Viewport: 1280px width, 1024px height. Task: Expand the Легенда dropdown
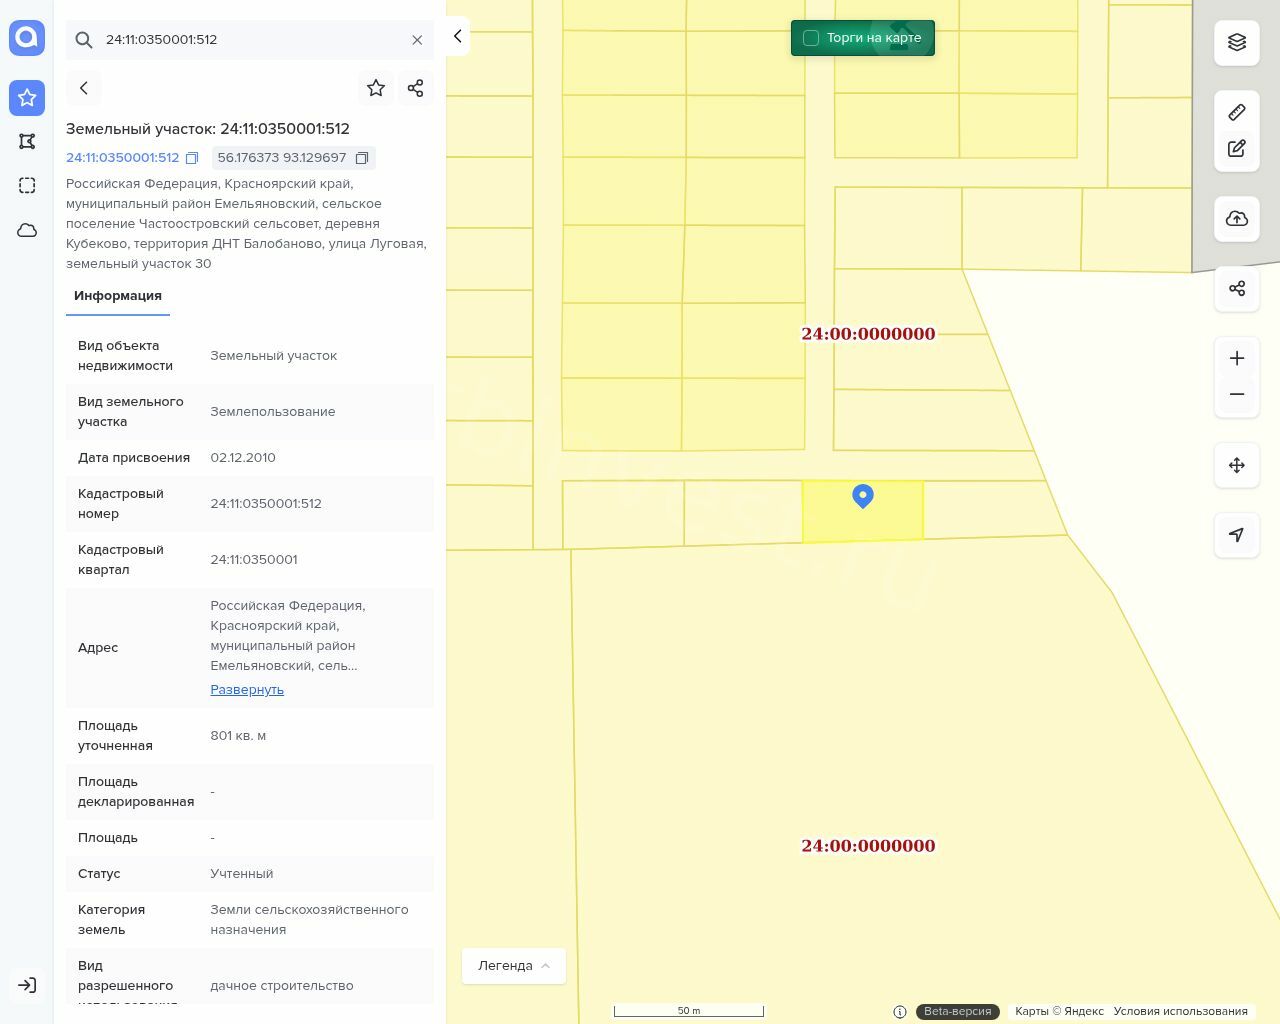[513, 966]
